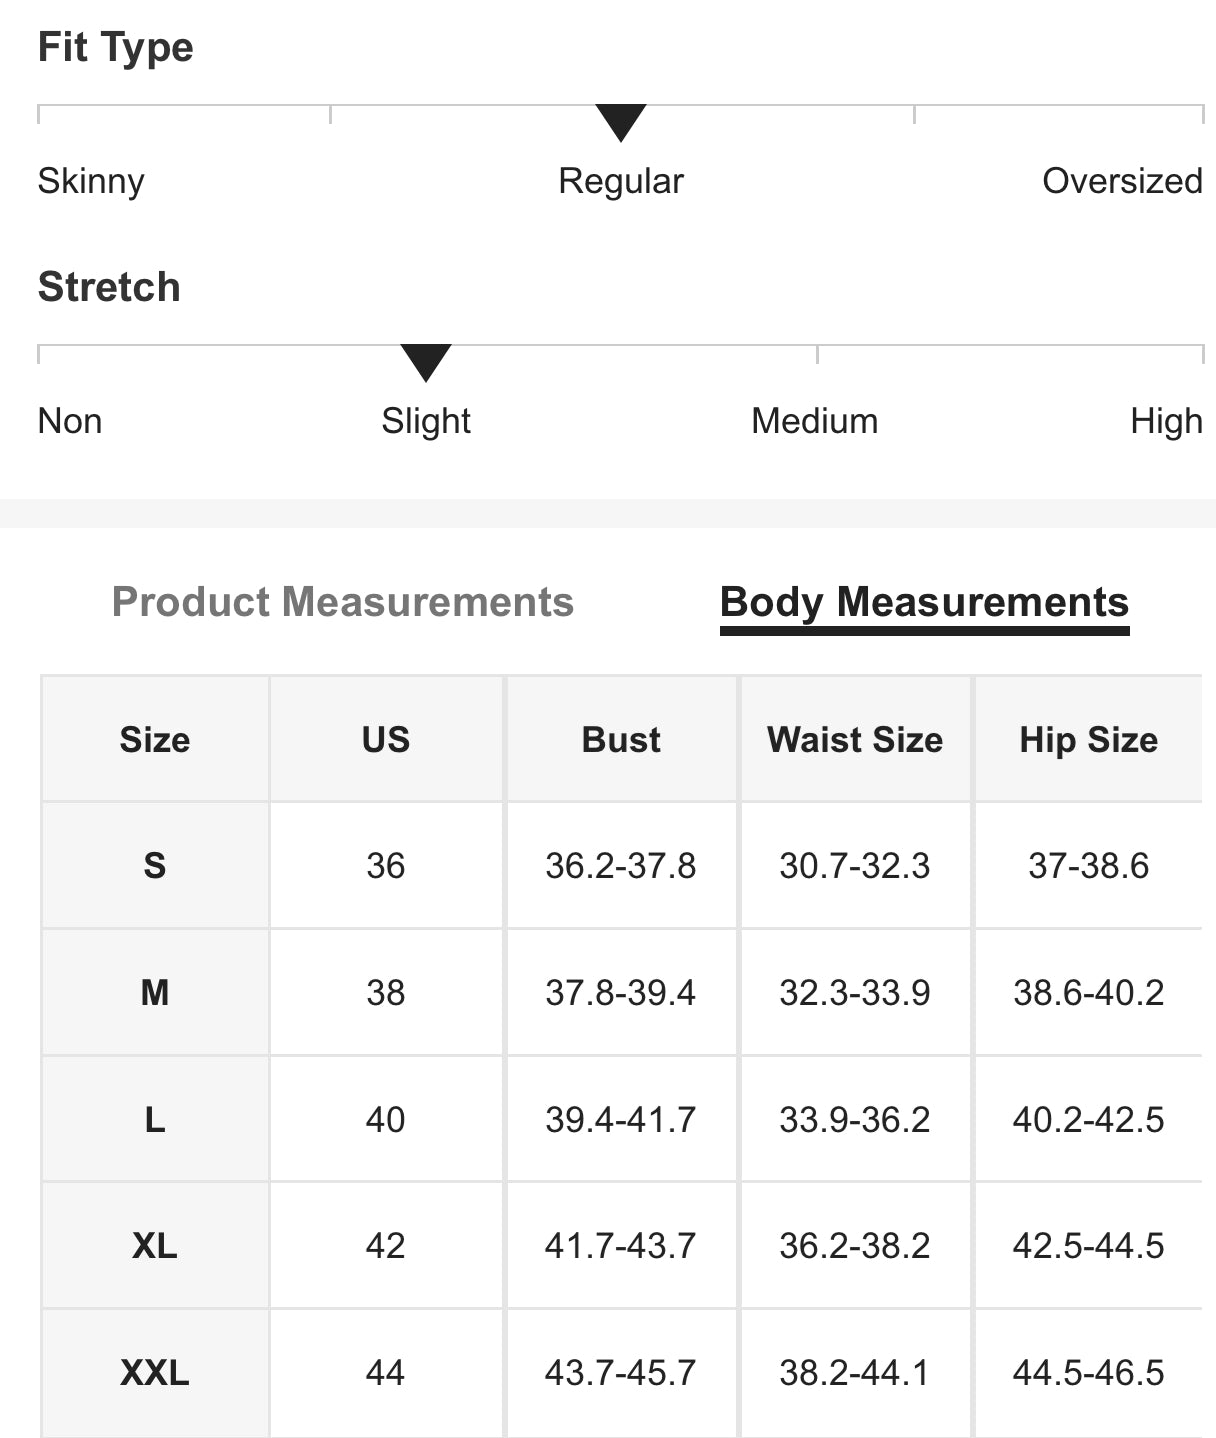Image resolution: width=1216 pixels, height=1438 pixels.
Task: Click the Slight stretch label
Action: tap(426, 421)
